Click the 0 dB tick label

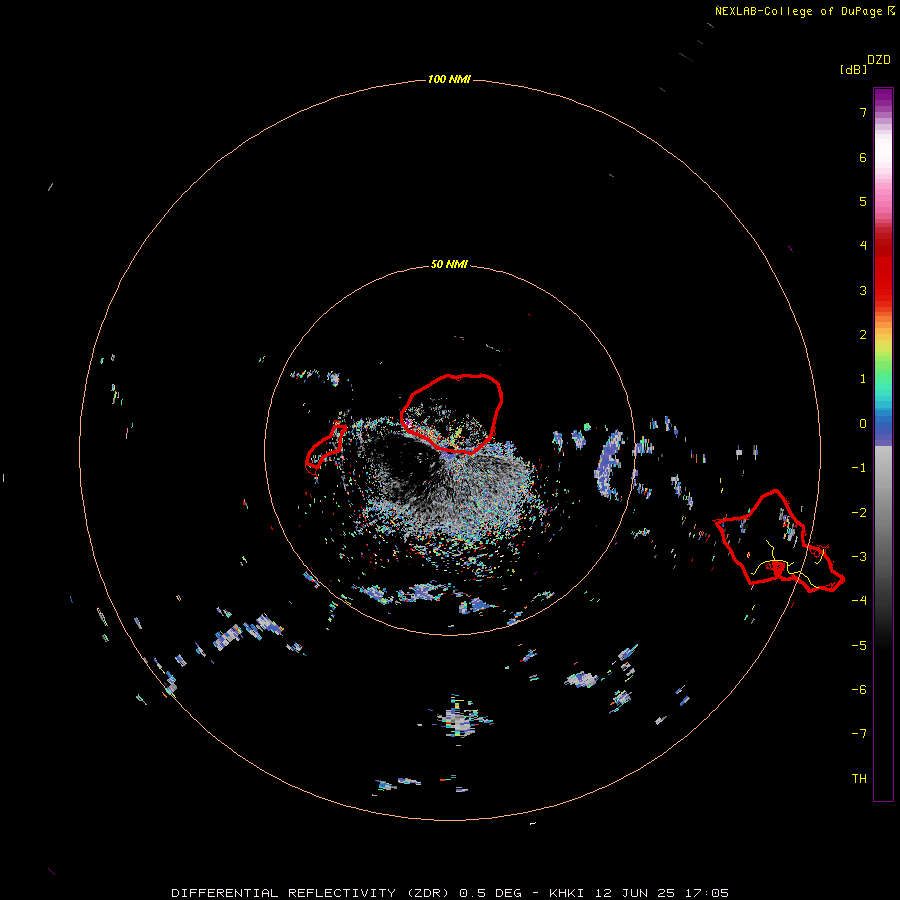(863, 424)
